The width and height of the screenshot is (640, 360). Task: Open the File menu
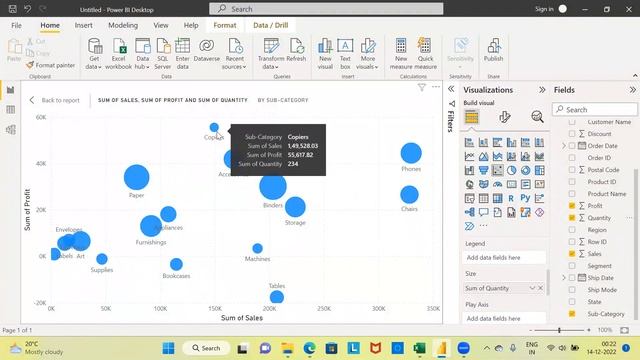click(16, 25)
